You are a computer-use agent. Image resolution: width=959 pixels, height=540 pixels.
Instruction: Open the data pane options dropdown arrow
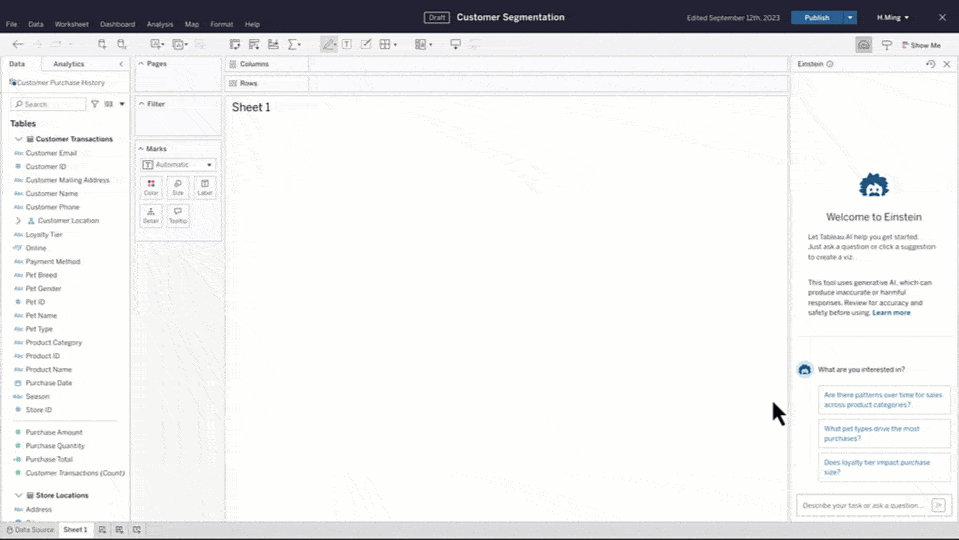tap(122, 104)
